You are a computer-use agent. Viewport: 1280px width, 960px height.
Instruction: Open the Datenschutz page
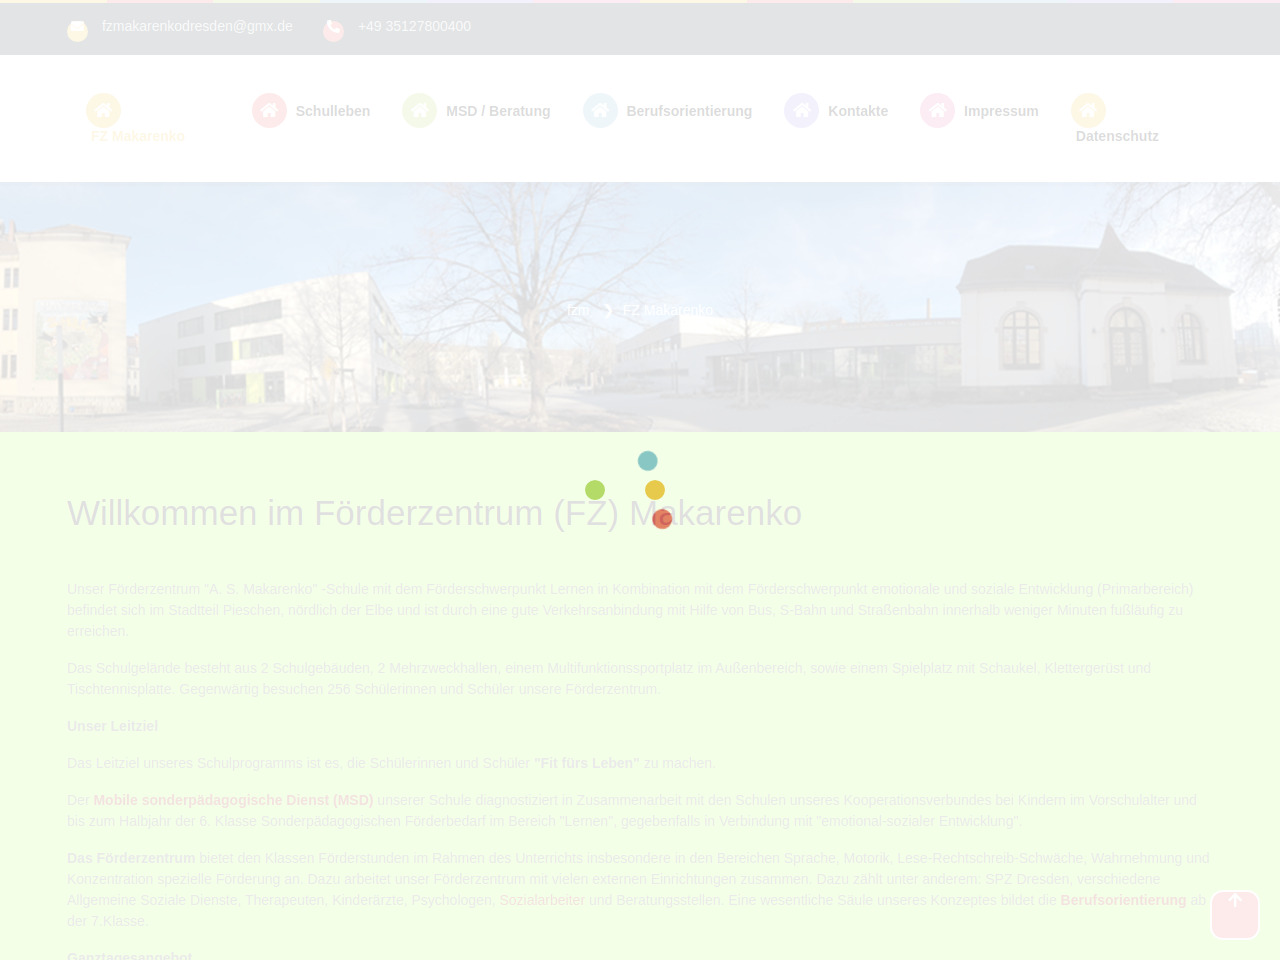tap(1116, 136)
